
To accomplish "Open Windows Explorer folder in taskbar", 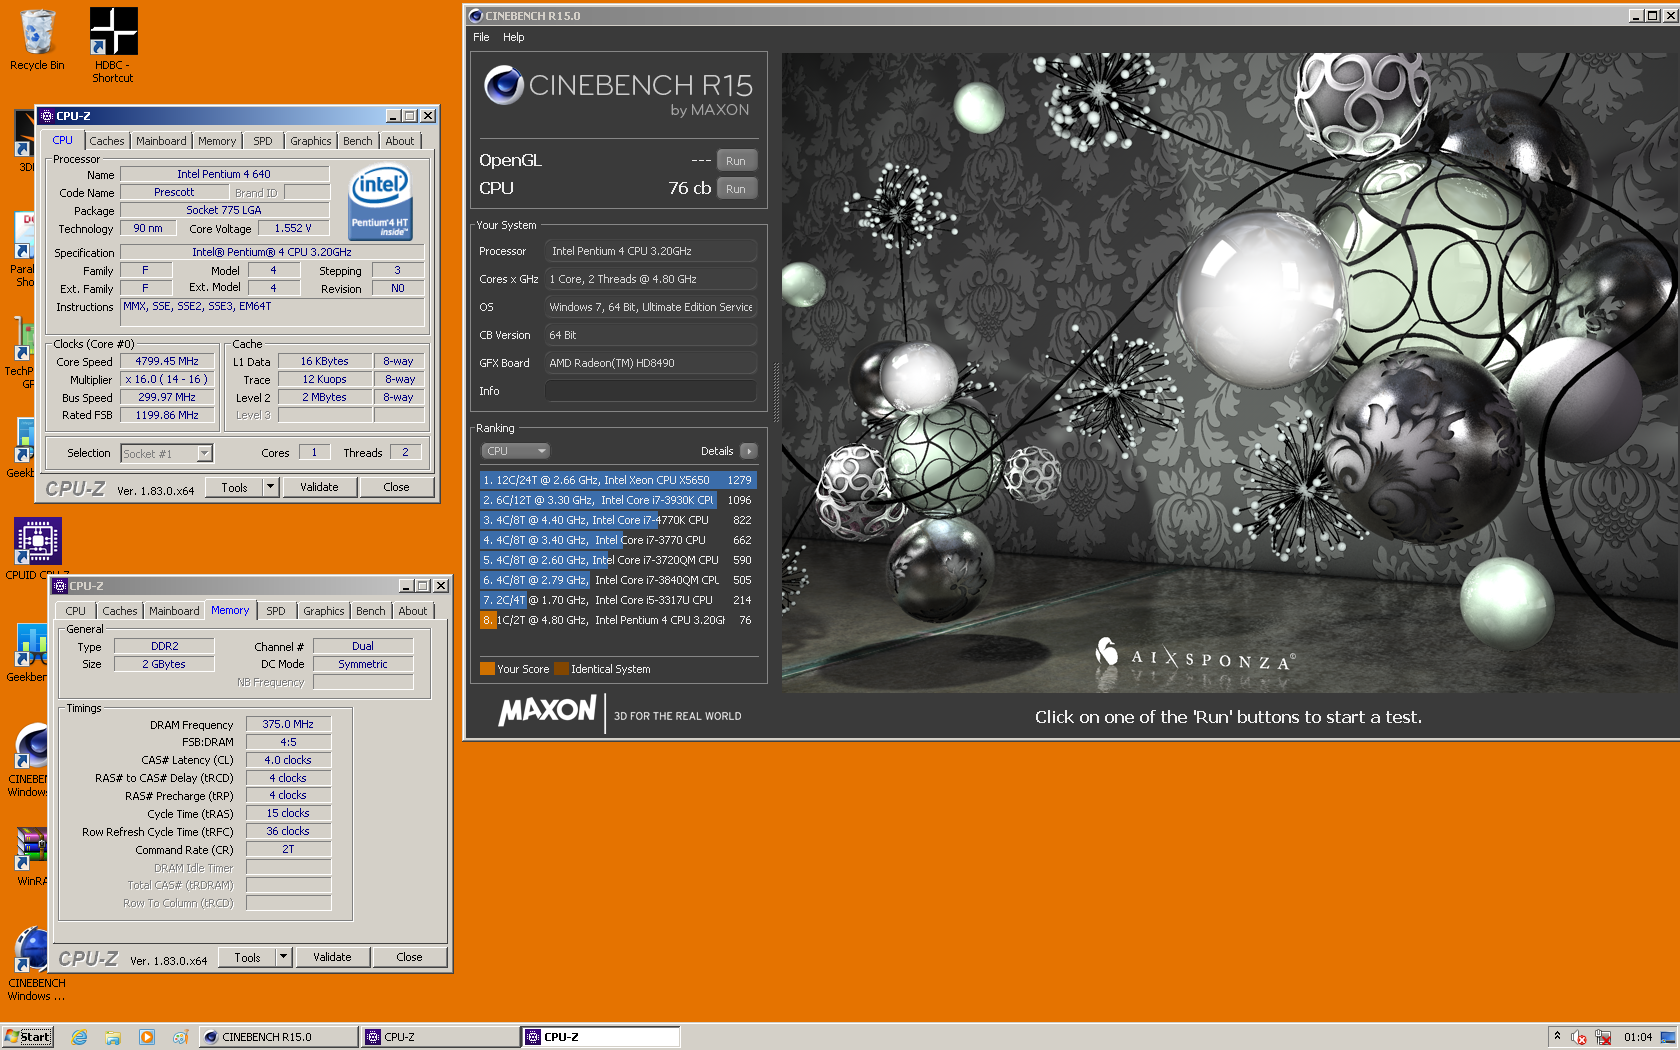I will pyautogui.click(x=113, y=1037).
